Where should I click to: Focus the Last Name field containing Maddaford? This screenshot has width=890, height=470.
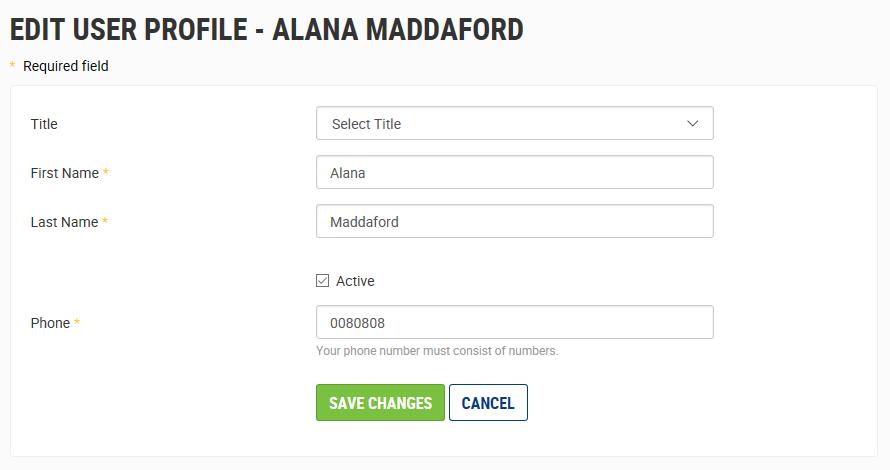point(514,222)
